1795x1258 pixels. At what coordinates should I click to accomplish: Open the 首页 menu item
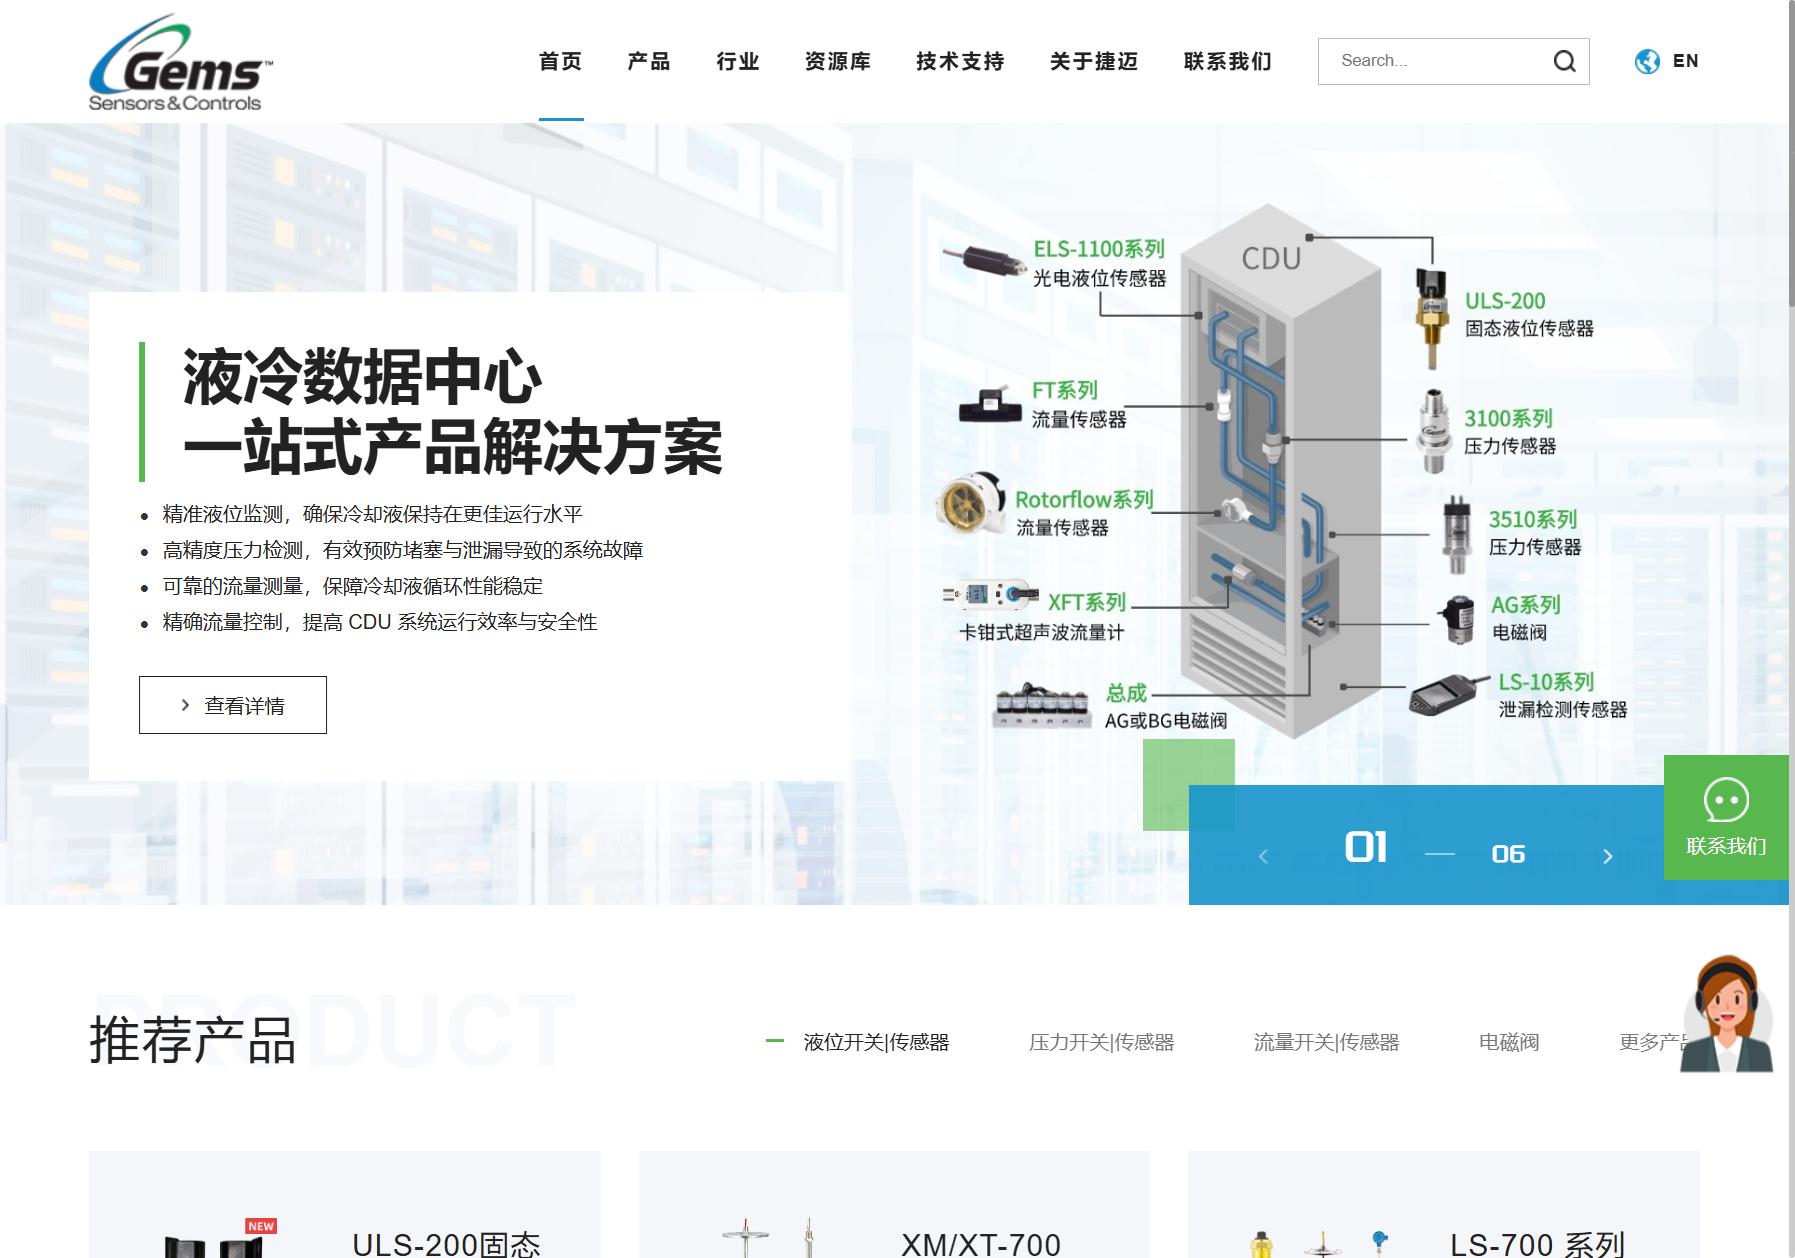(560, 62)
